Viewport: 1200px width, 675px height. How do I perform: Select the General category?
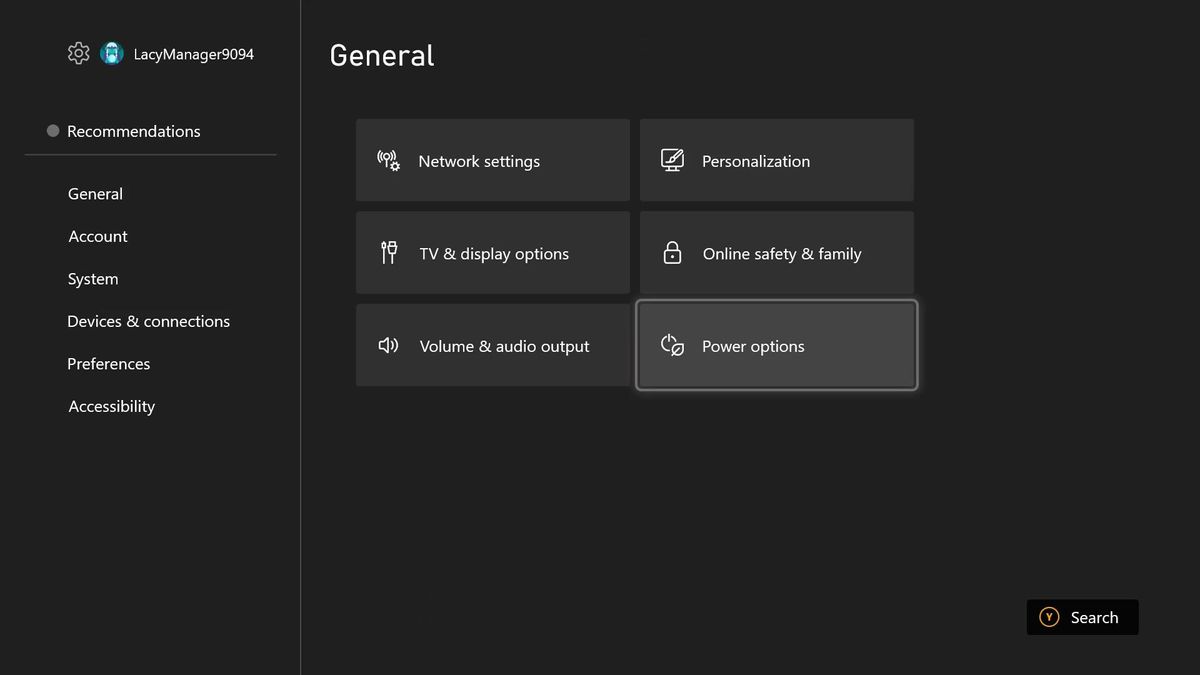pyautogui.click(x=95, y=194)
